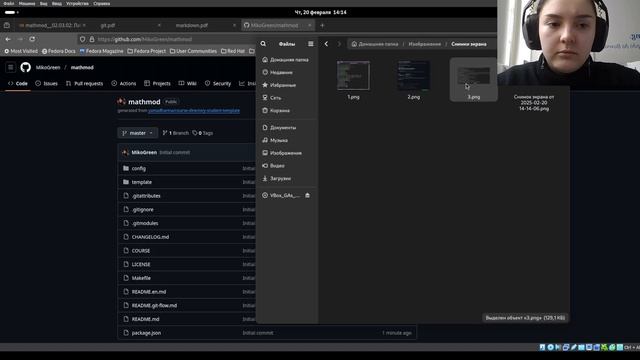Open the Projects repository tab
Viewport: 640px width, 360px height.
tap(157, 83)
